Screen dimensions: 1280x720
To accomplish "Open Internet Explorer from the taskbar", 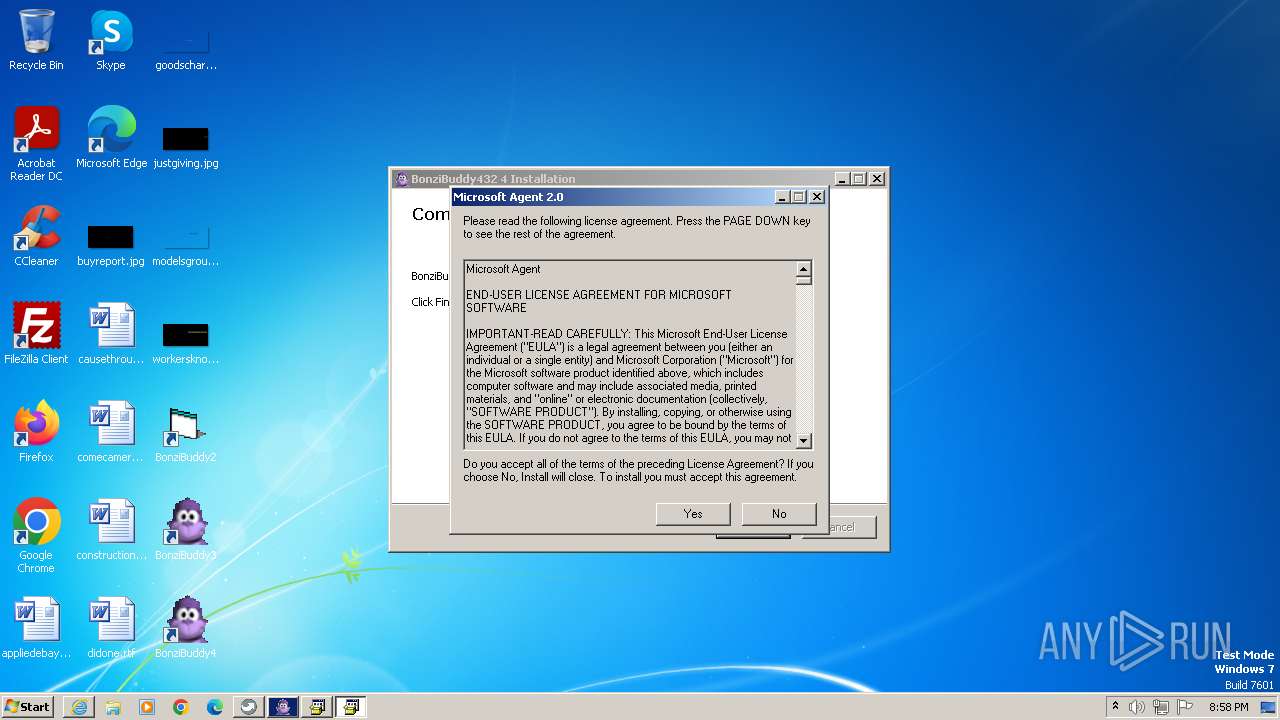I will click(79, 707).
